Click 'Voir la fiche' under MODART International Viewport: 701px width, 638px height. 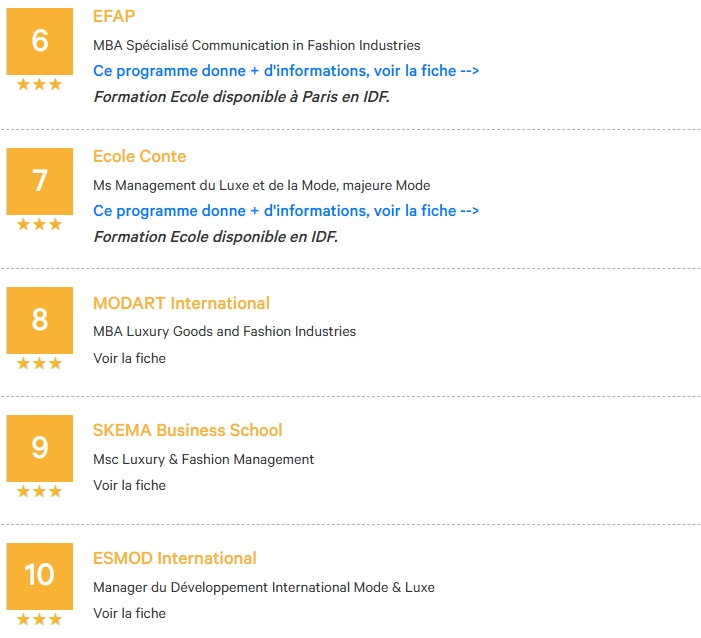click(130, 358)
